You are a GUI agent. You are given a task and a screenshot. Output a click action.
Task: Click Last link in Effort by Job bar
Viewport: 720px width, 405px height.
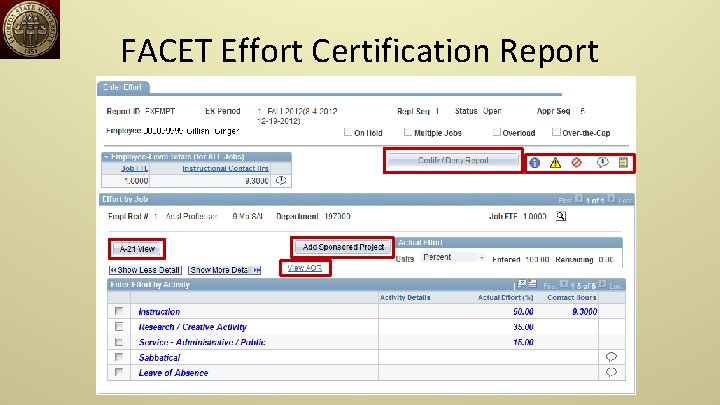pos(624,200)
